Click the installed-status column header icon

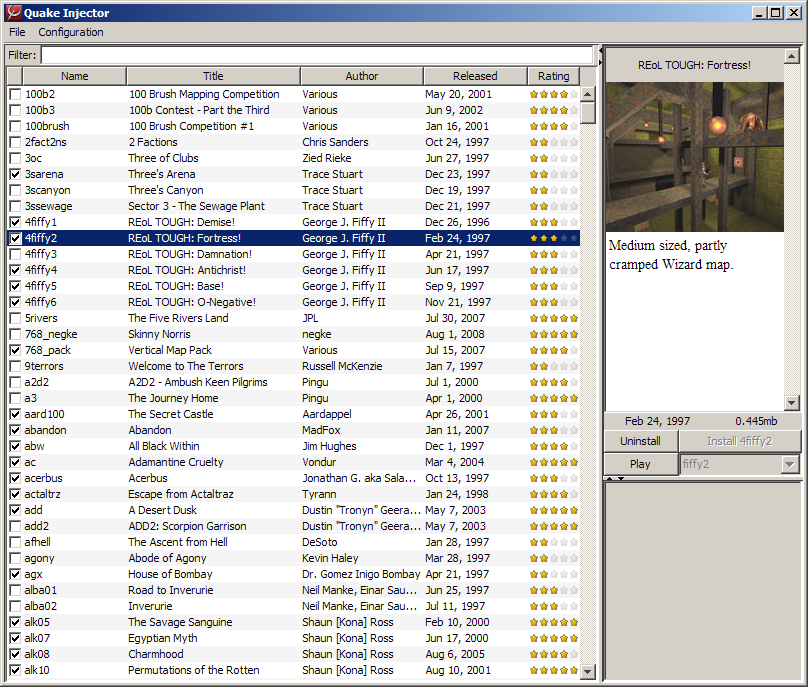pyautogui.click(x=14, y=76)
